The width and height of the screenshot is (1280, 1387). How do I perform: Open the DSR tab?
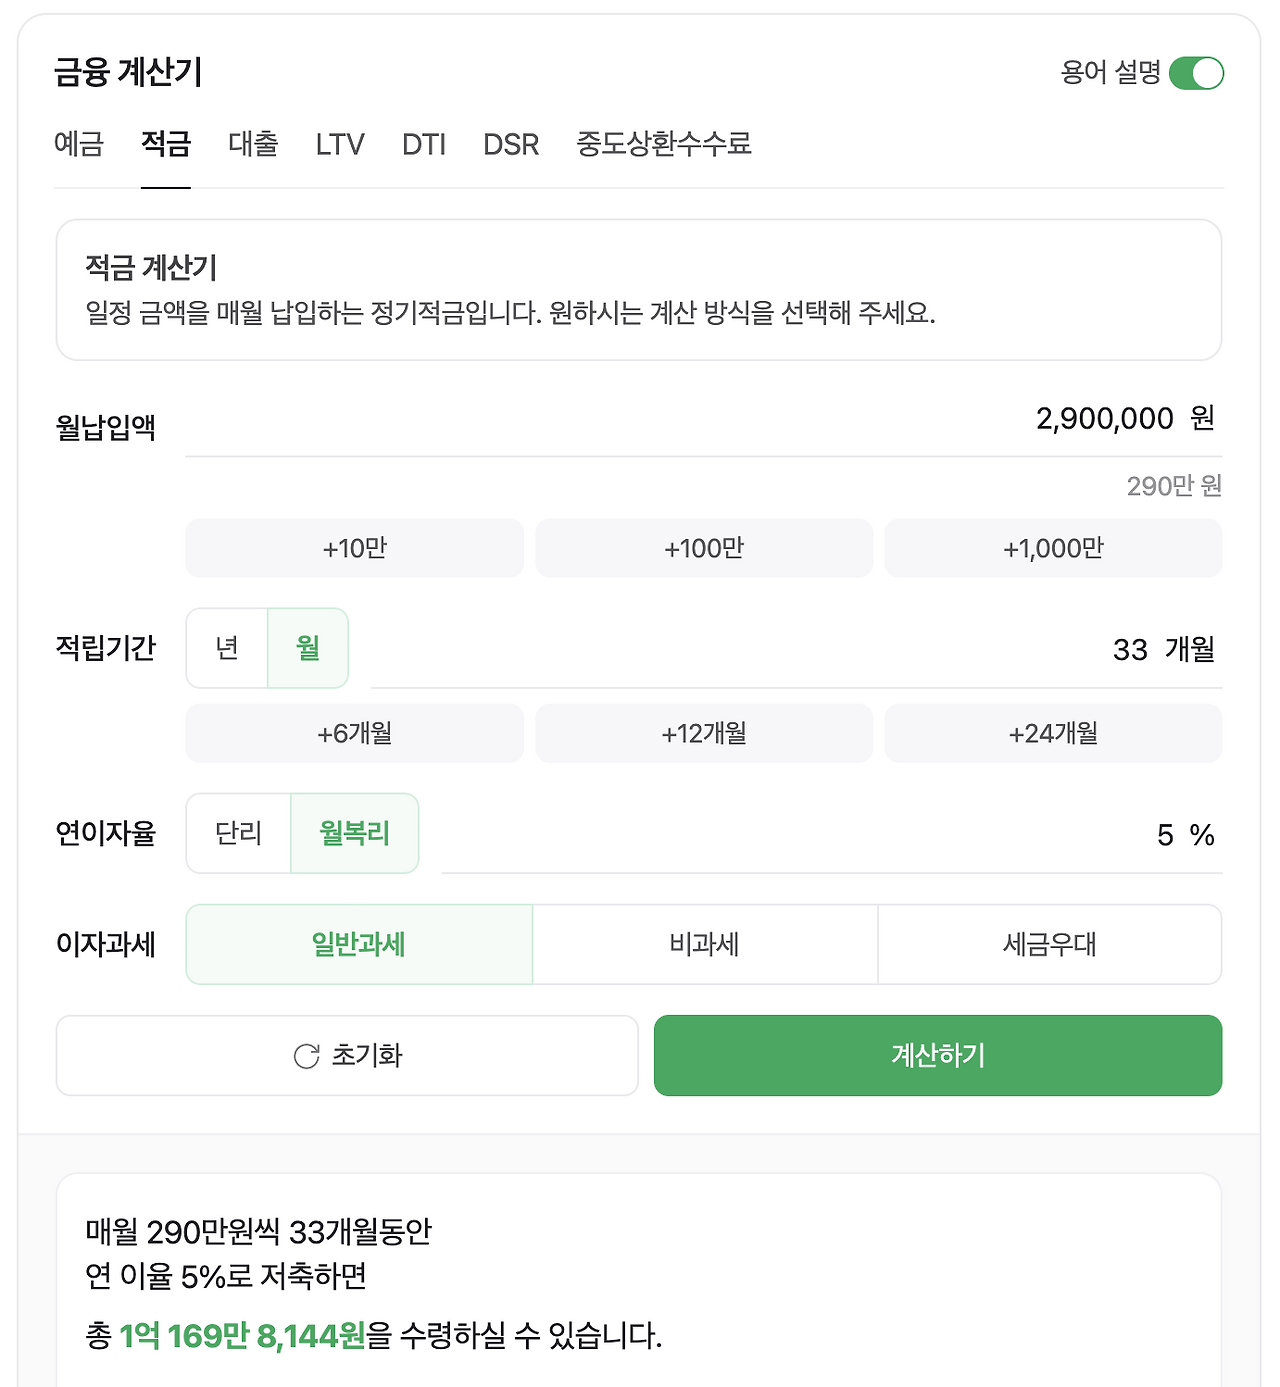(x=511, y=145)
